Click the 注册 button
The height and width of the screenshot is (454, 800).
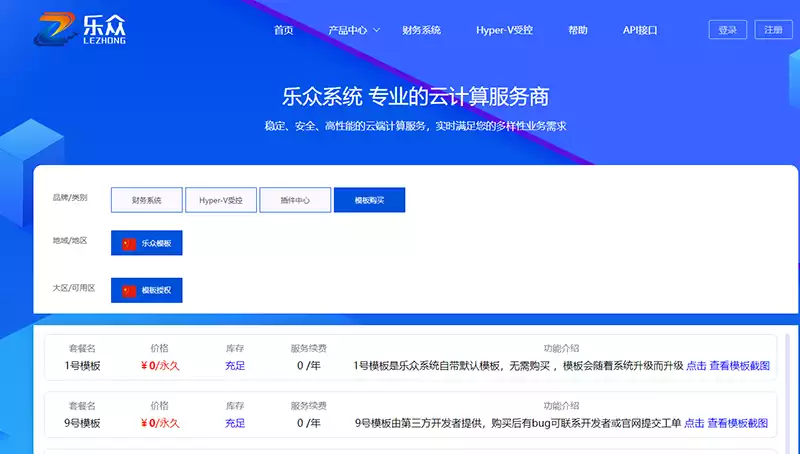(x=773, y=30)
